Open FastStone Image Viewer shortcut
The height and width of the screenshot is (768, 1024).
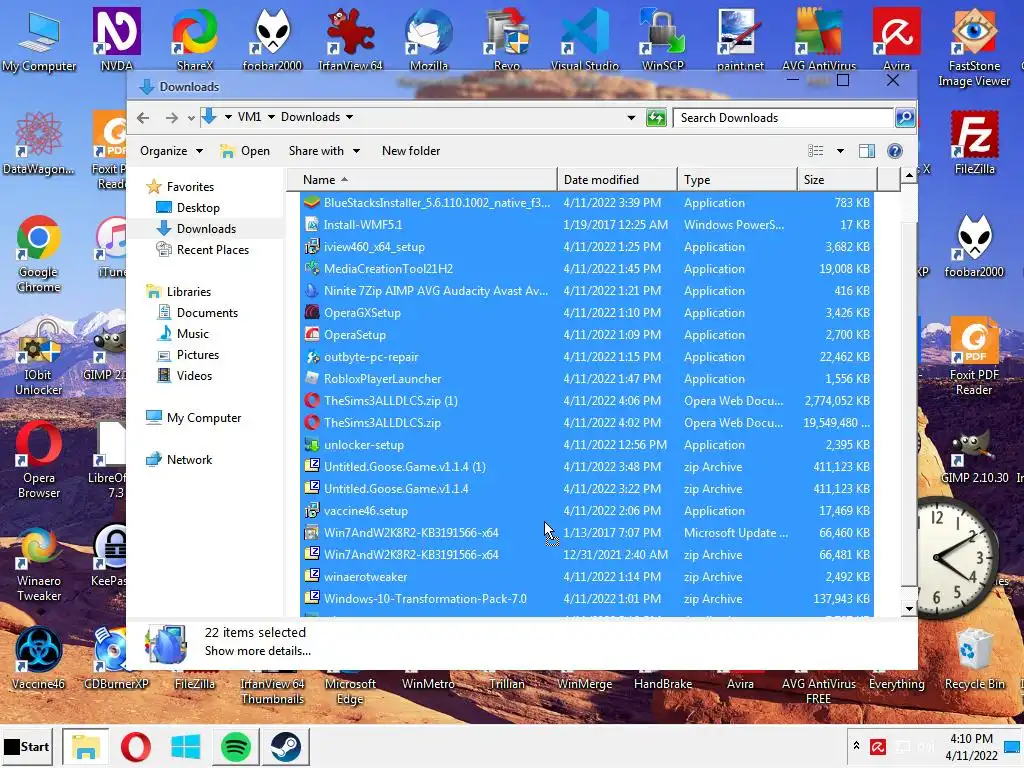974,47
